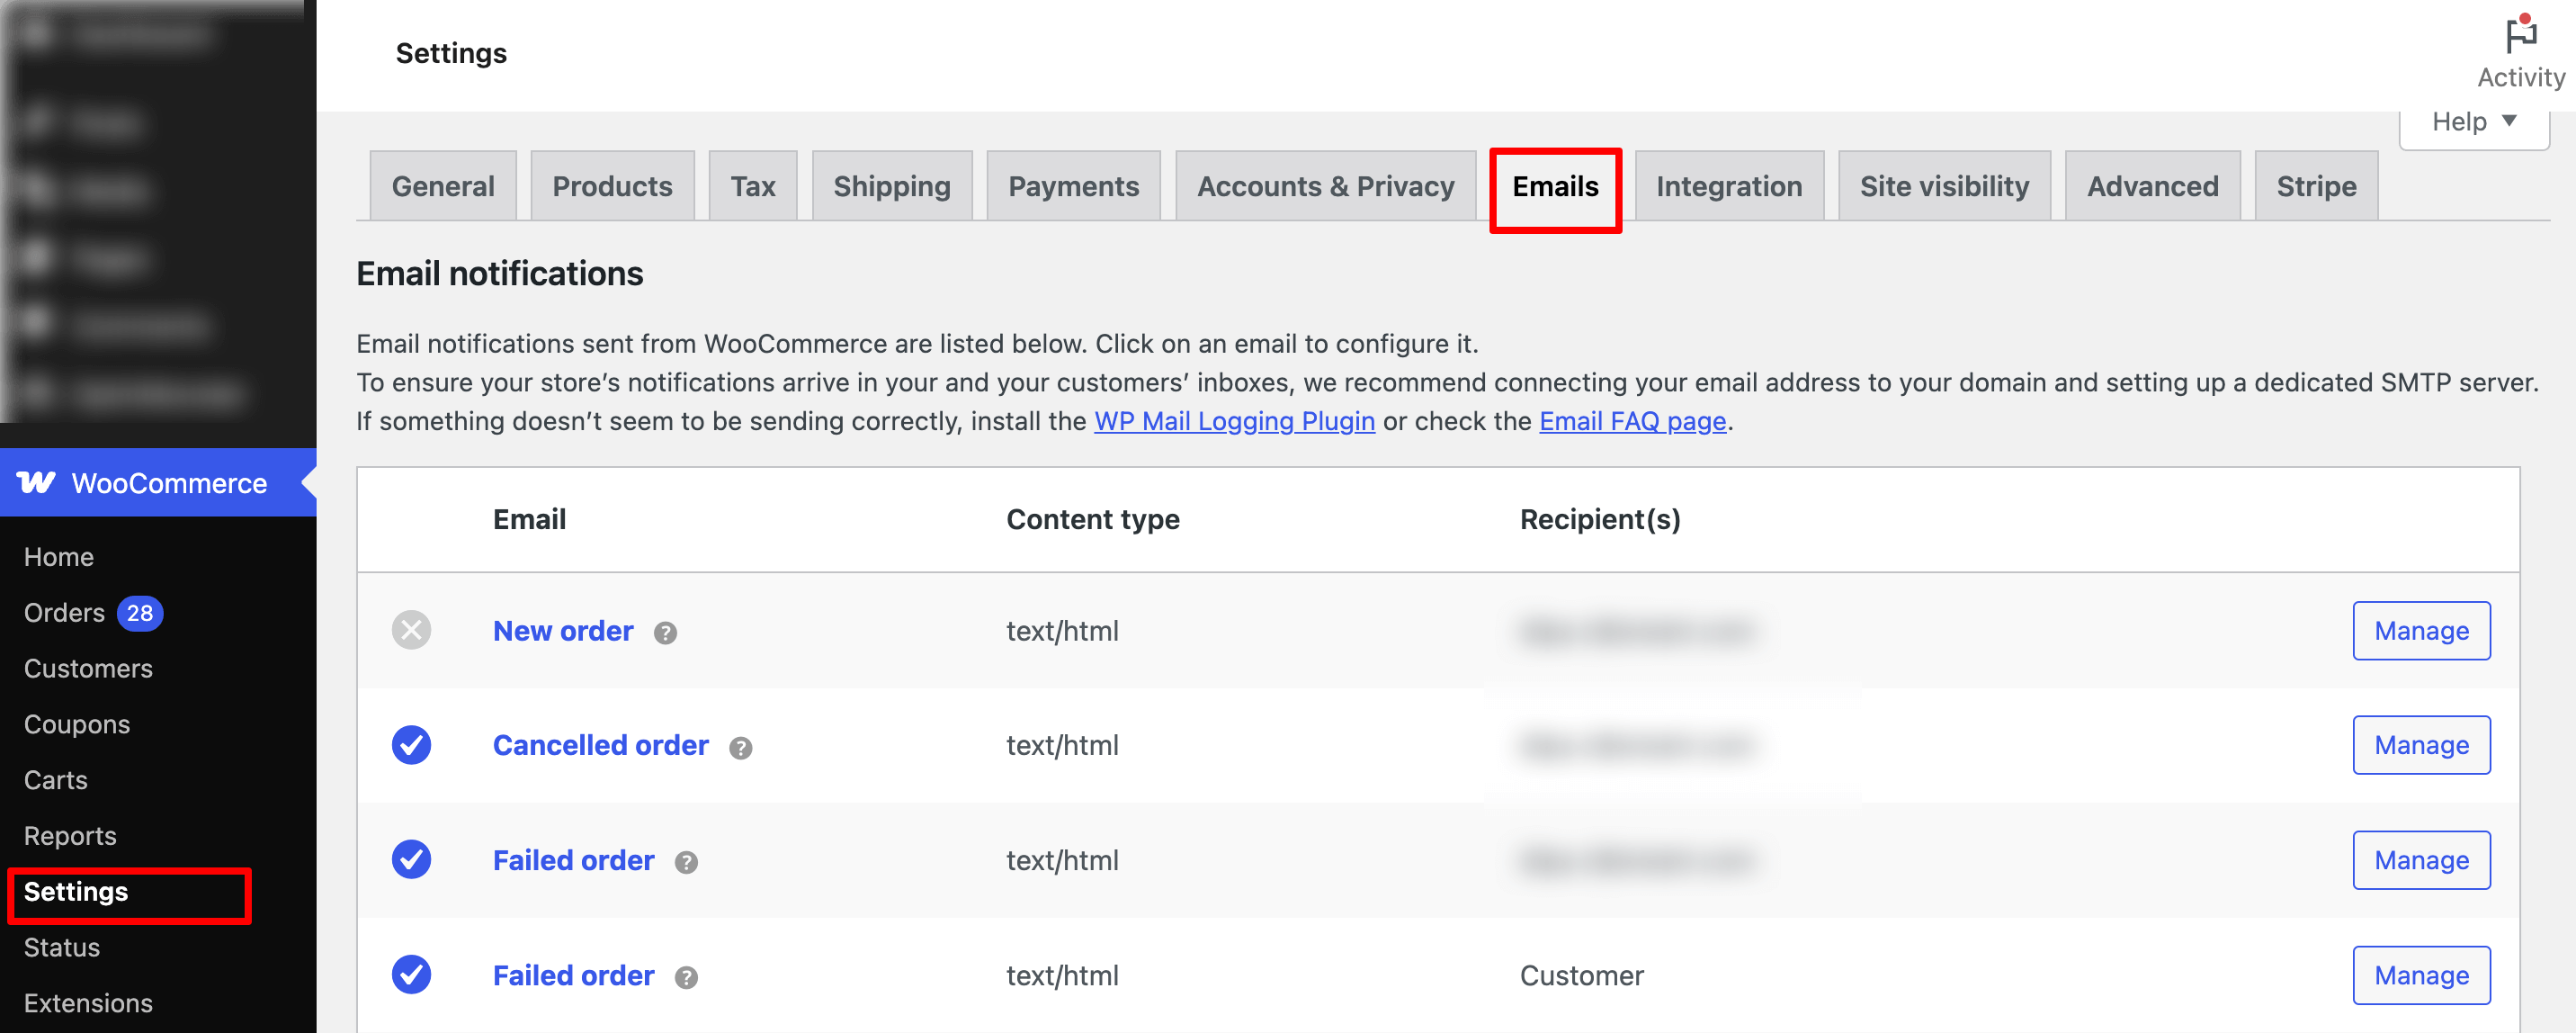Open the WP Mail Logging Plugin link

pyautogui.click(x=1234, y=421)
